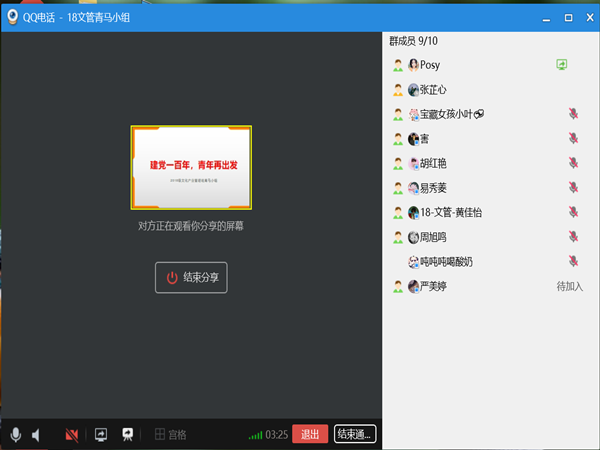Click the 结束分享 stop sharing button
Screen dimensions: 600x450
pos(191,278)
